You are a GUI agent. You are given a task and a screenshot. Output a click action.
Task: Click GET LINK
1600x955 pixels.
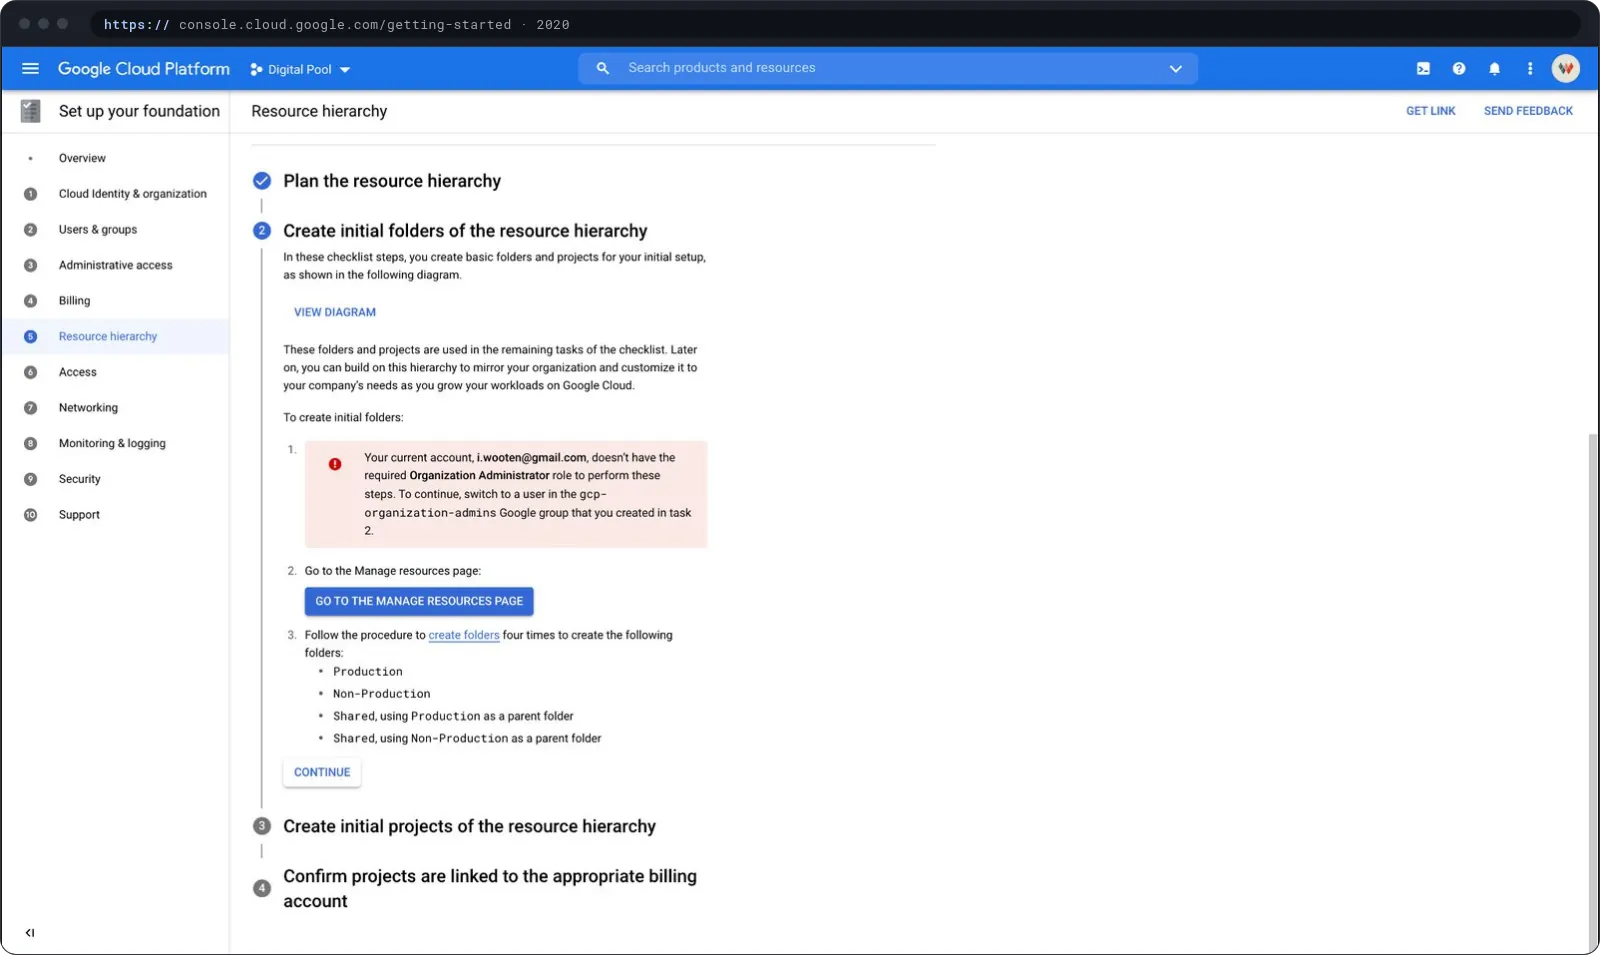pyautogui.click(x=1431, y=111)
